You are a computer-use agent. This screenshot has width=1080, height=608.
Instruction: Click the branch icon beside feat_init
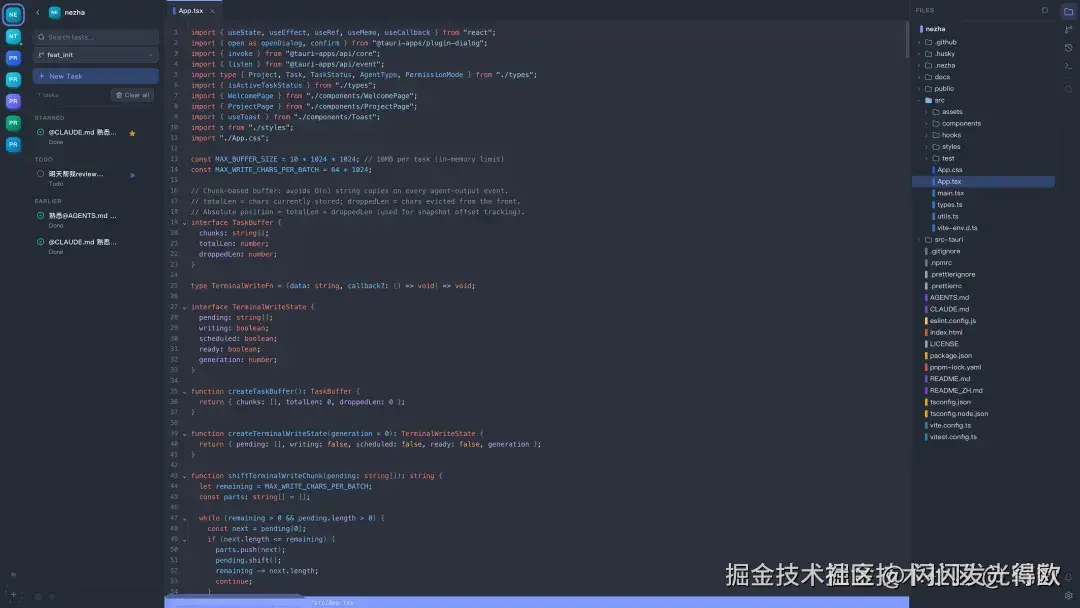(41, 55)
